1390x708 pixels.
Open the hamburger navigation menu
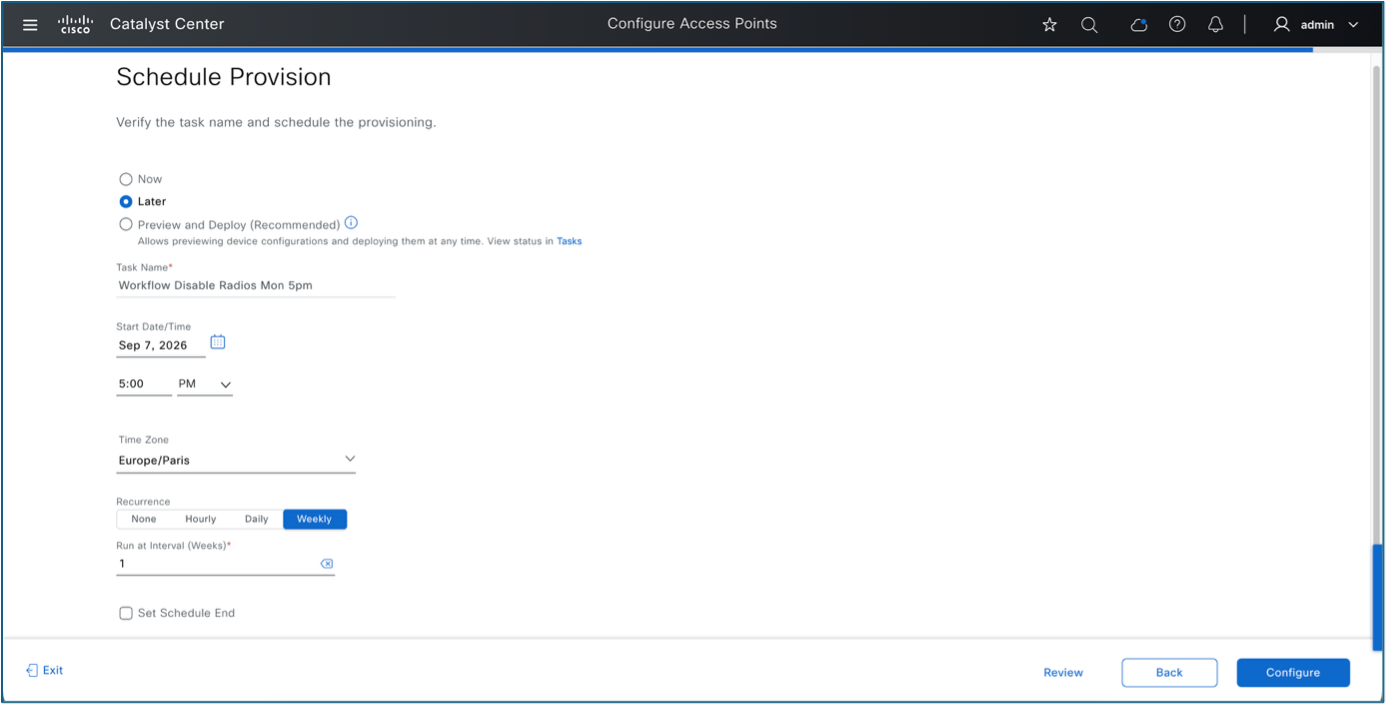30,25
